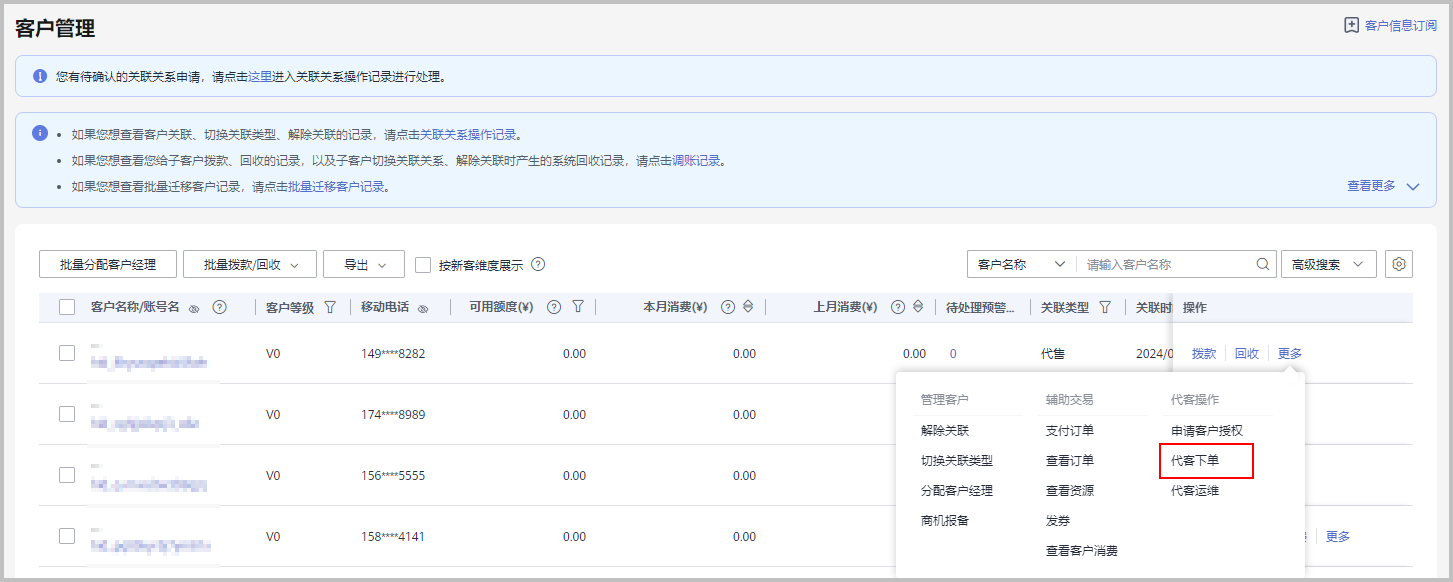The image size is (1453, 582).
Task: Open the 批量拨款/回收 dropdown
Action: (x=250, y=264)
